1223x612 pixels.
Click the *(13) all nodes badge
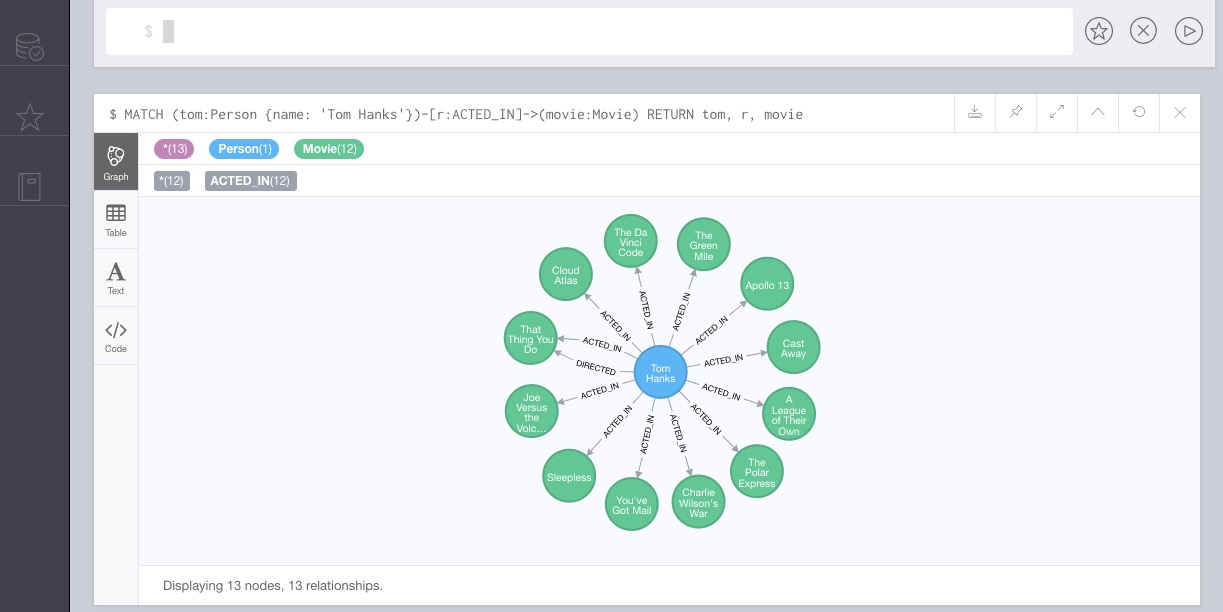[176, 149]
